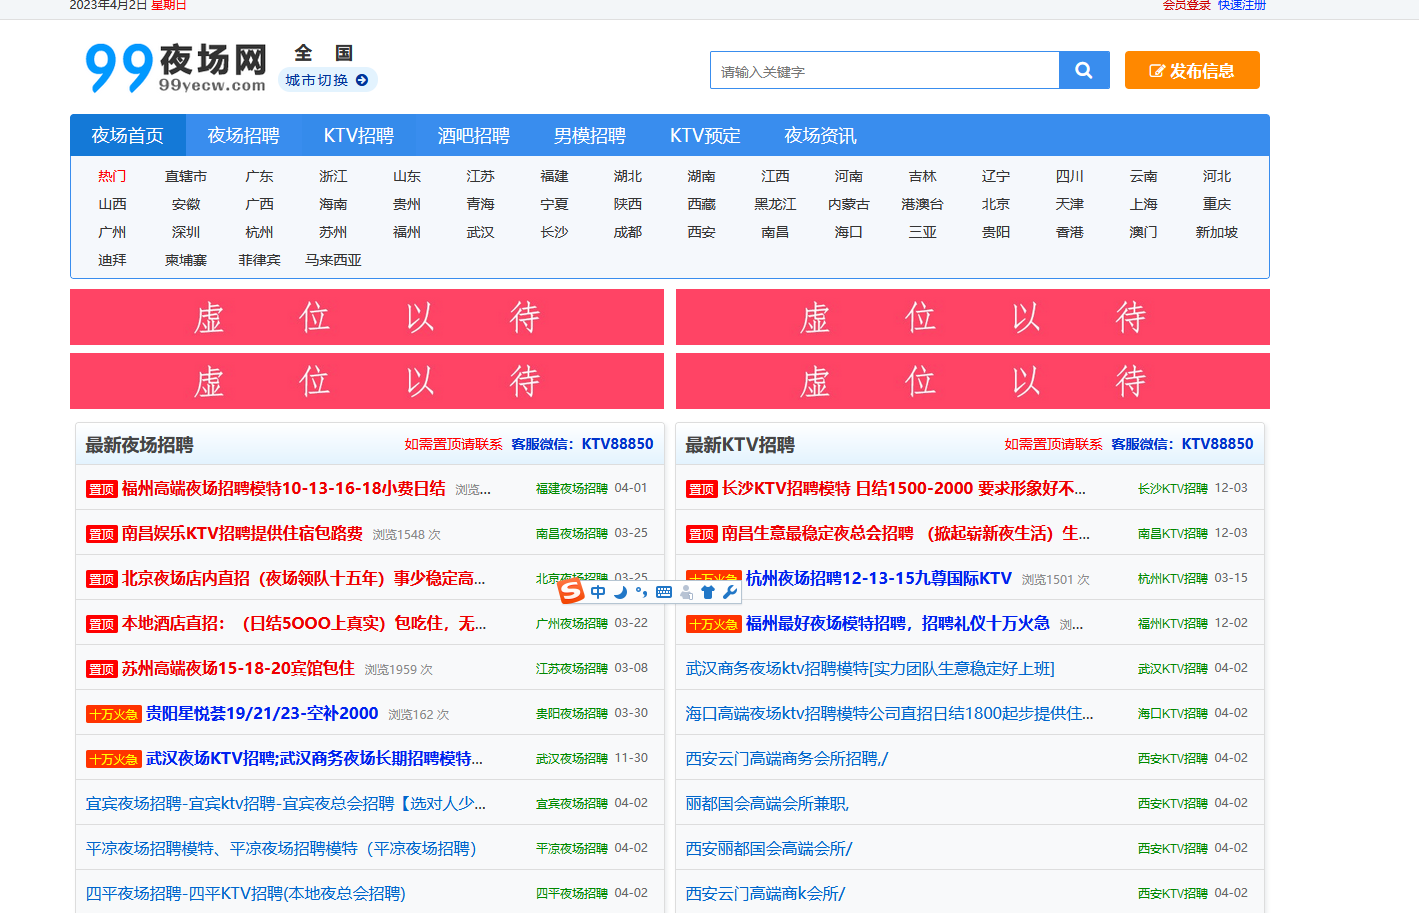Select 马来西亚 in the city list
This screenshot has width=1419, height=913.
(333, 260)
